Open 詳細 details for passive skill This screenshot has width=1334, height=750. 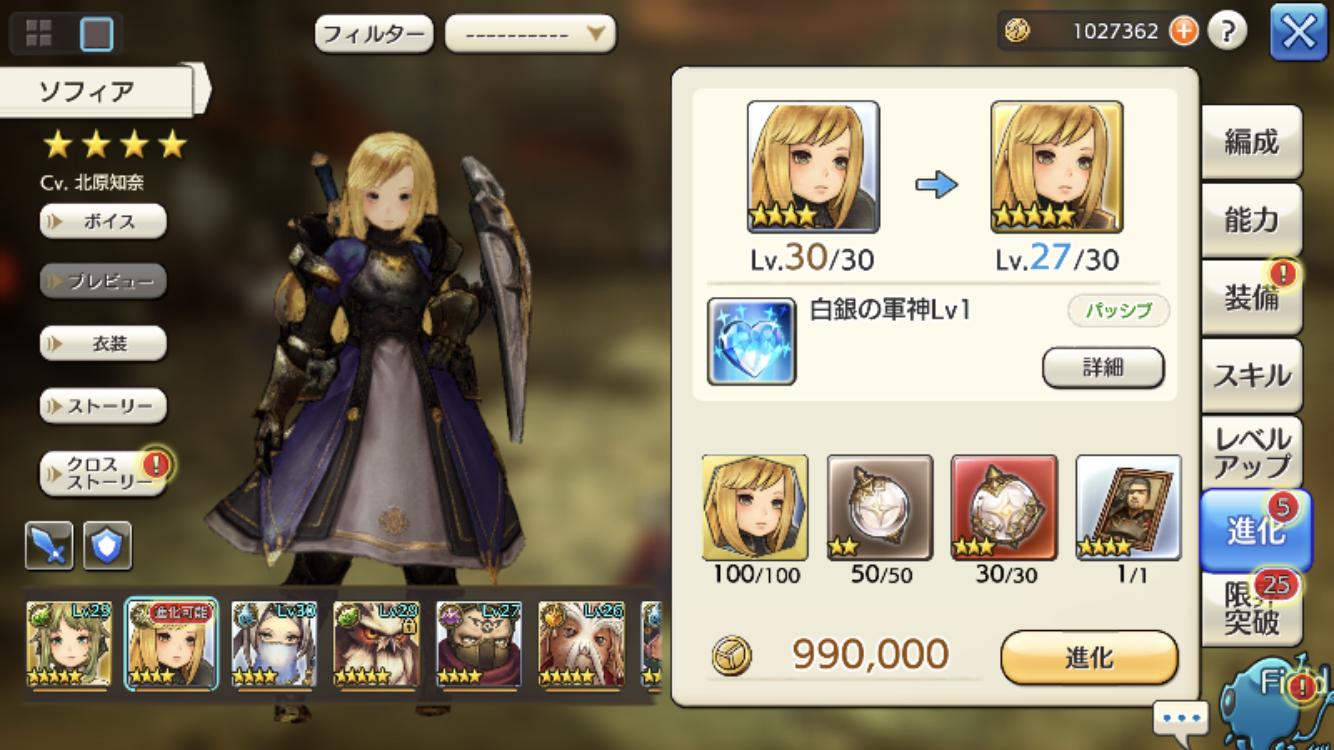(x=1103, y=367)
